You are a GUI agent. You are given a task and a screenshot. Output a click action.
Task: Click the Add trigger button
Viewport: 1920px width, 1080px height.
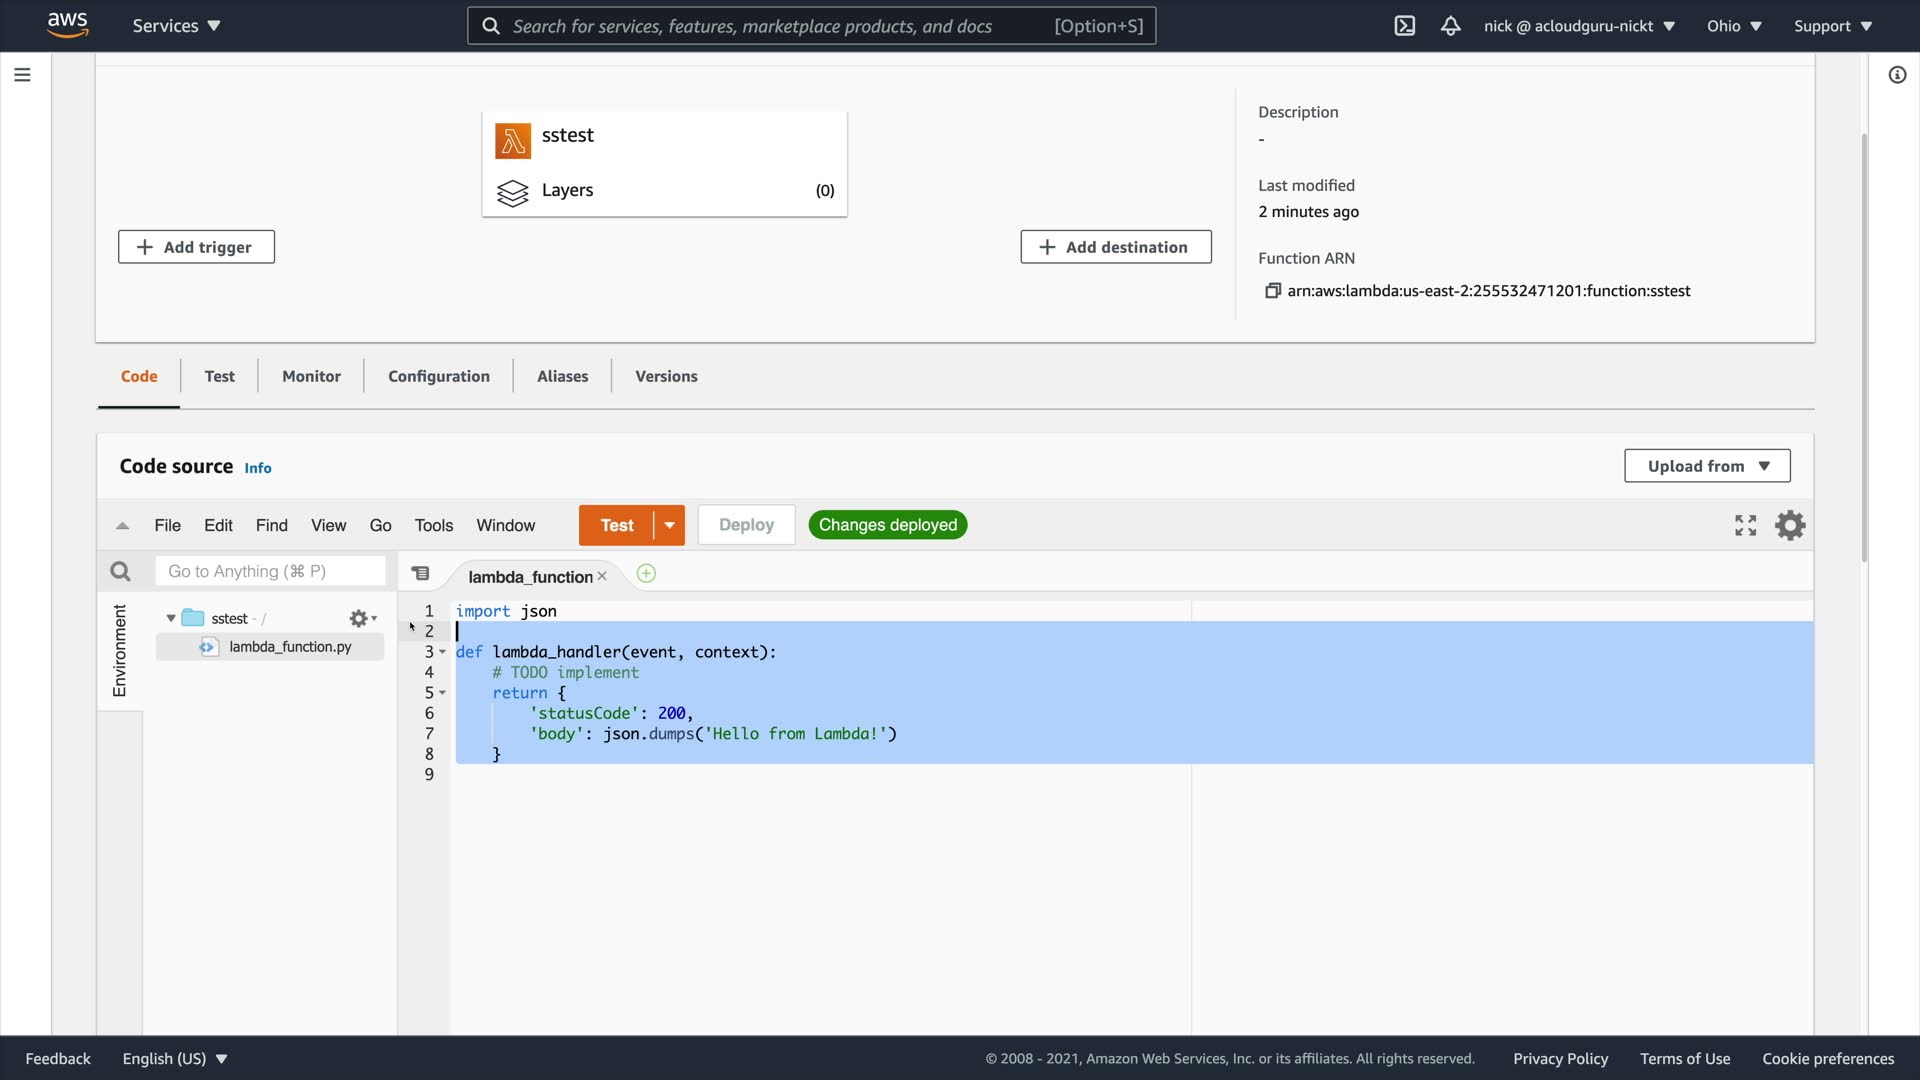click(x=196, y=247)
